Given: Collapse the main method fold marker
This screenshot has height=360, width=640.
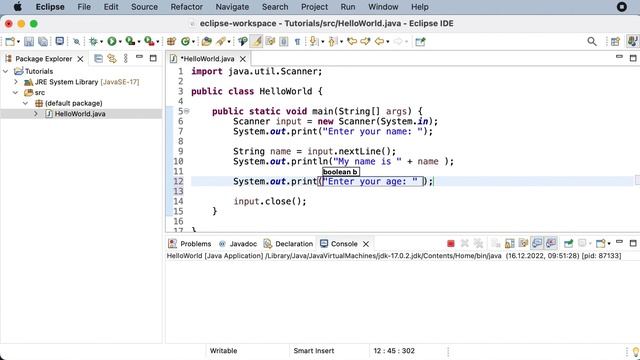Looking at the screenshot, I should click(x=187, y=111).
